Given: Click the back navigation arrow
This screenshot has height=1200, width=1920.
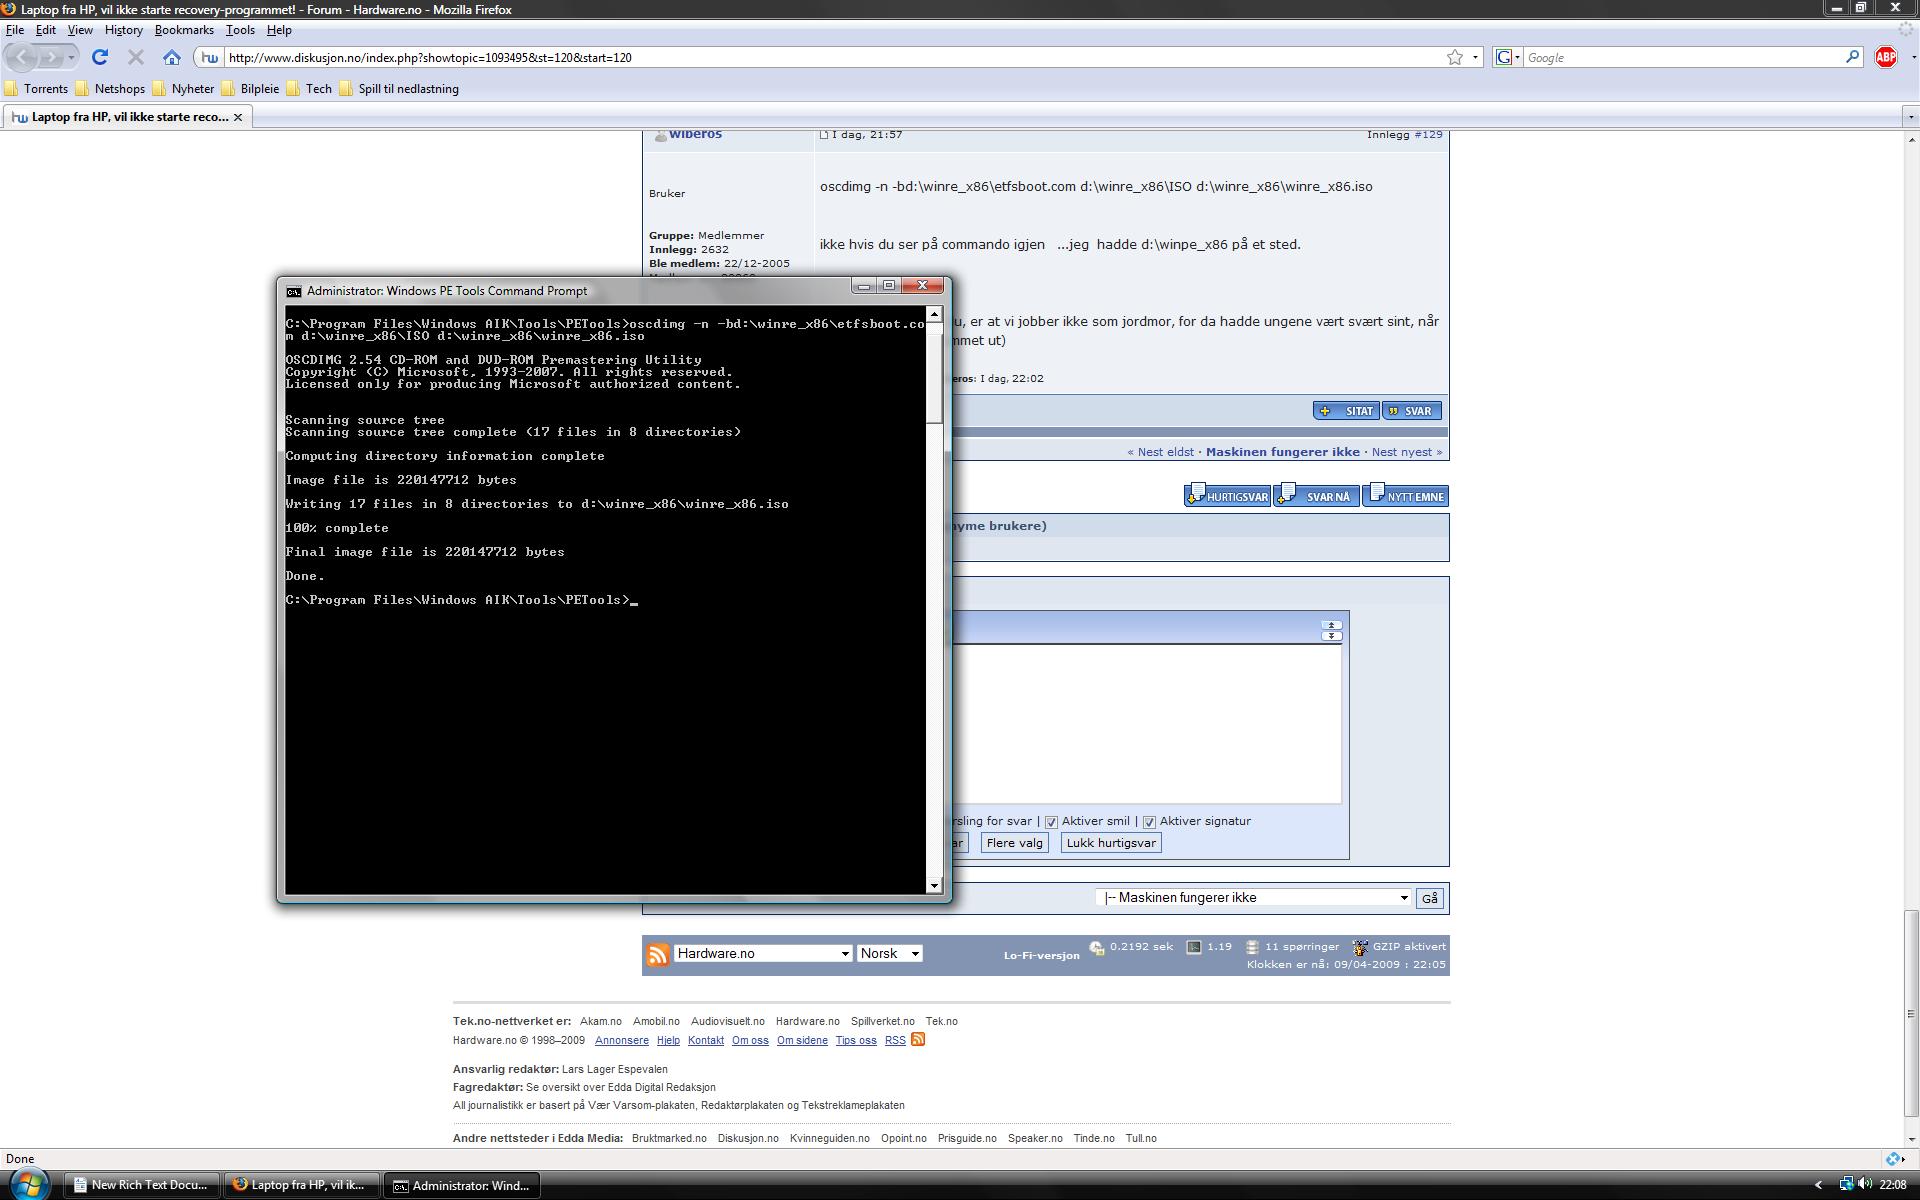Looking at the screenshot, I should coord(24,57).
